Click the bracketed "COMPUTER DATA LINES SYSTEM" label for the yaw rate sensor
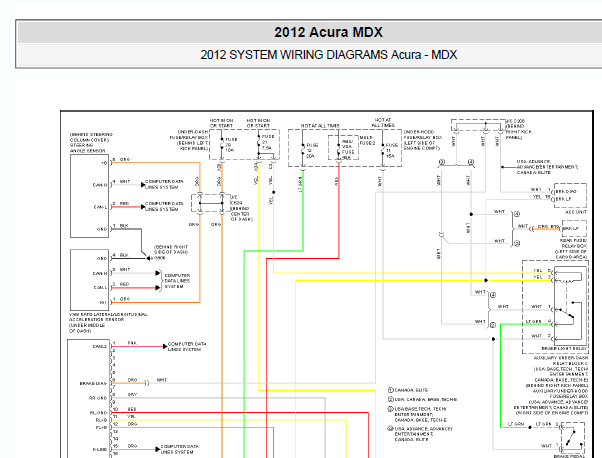The width and height of the screenshot is (602, 458). pyautogui.click(x=177, y=281)
